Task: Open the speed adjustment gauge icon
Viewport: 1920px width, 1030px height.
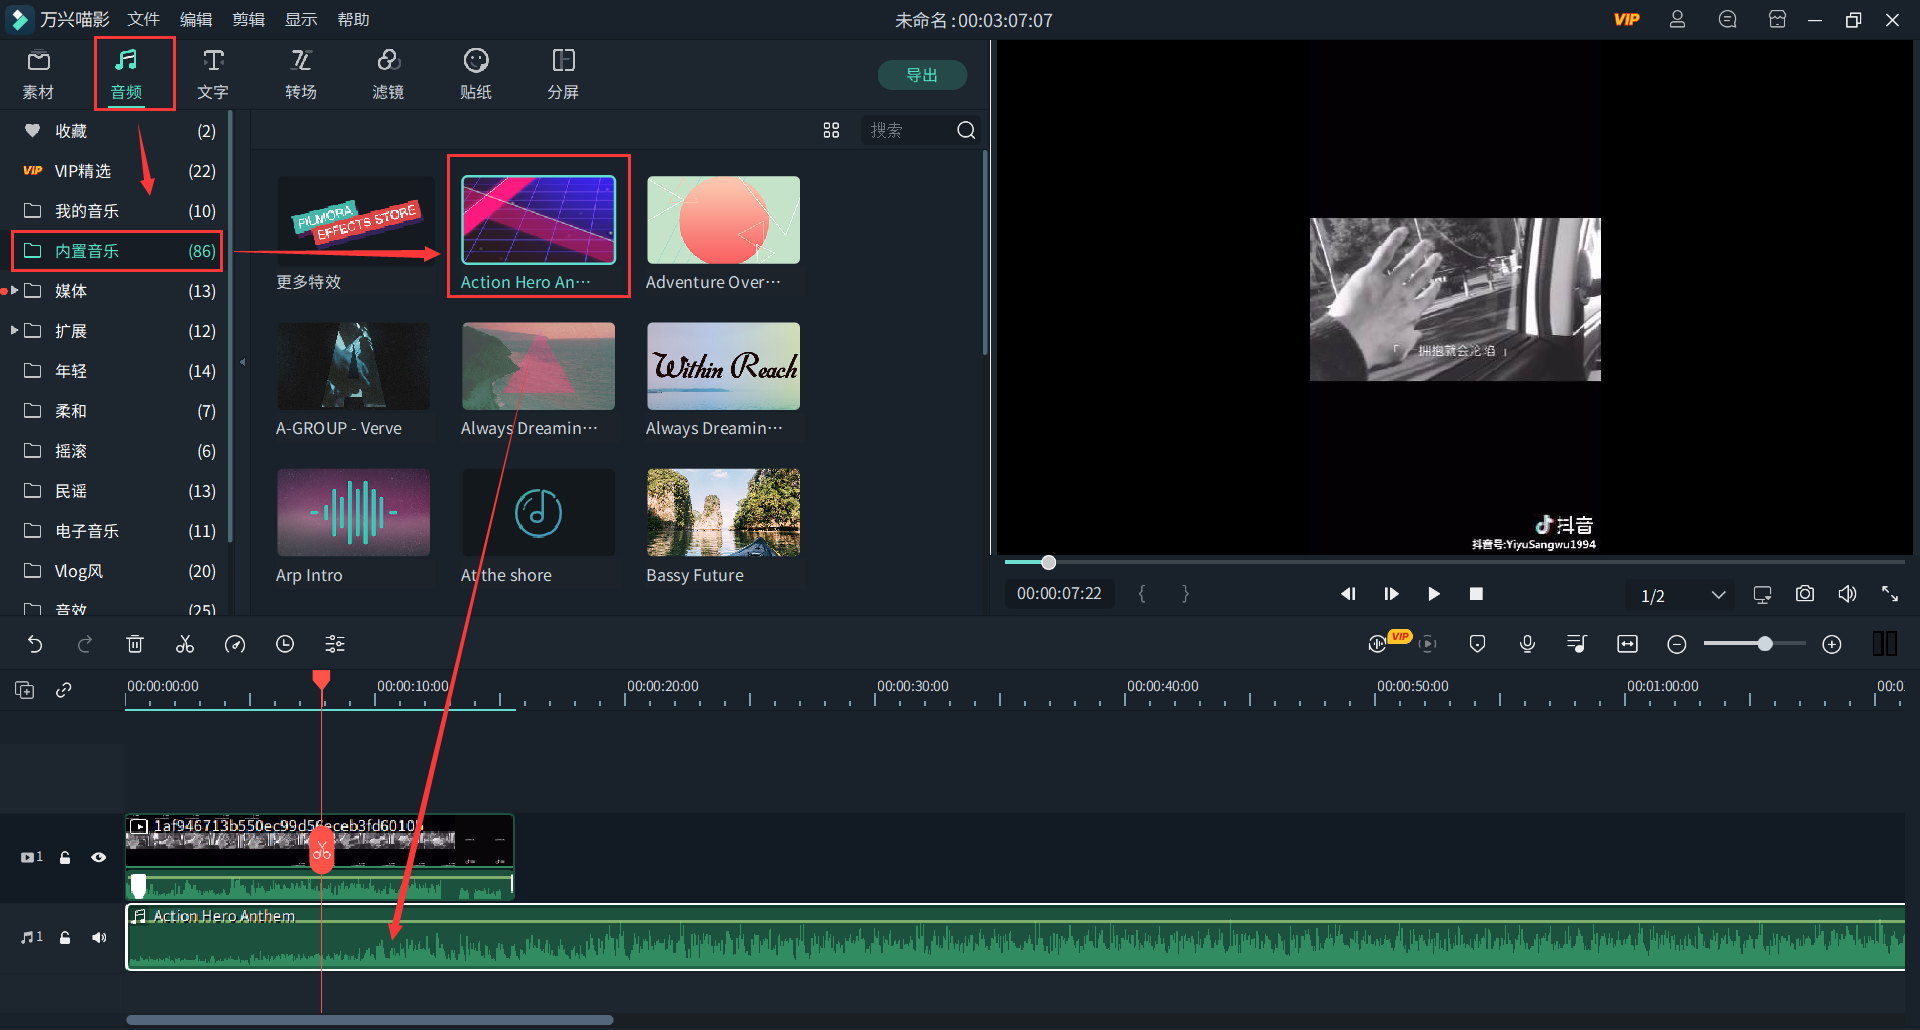Action: 235,644
